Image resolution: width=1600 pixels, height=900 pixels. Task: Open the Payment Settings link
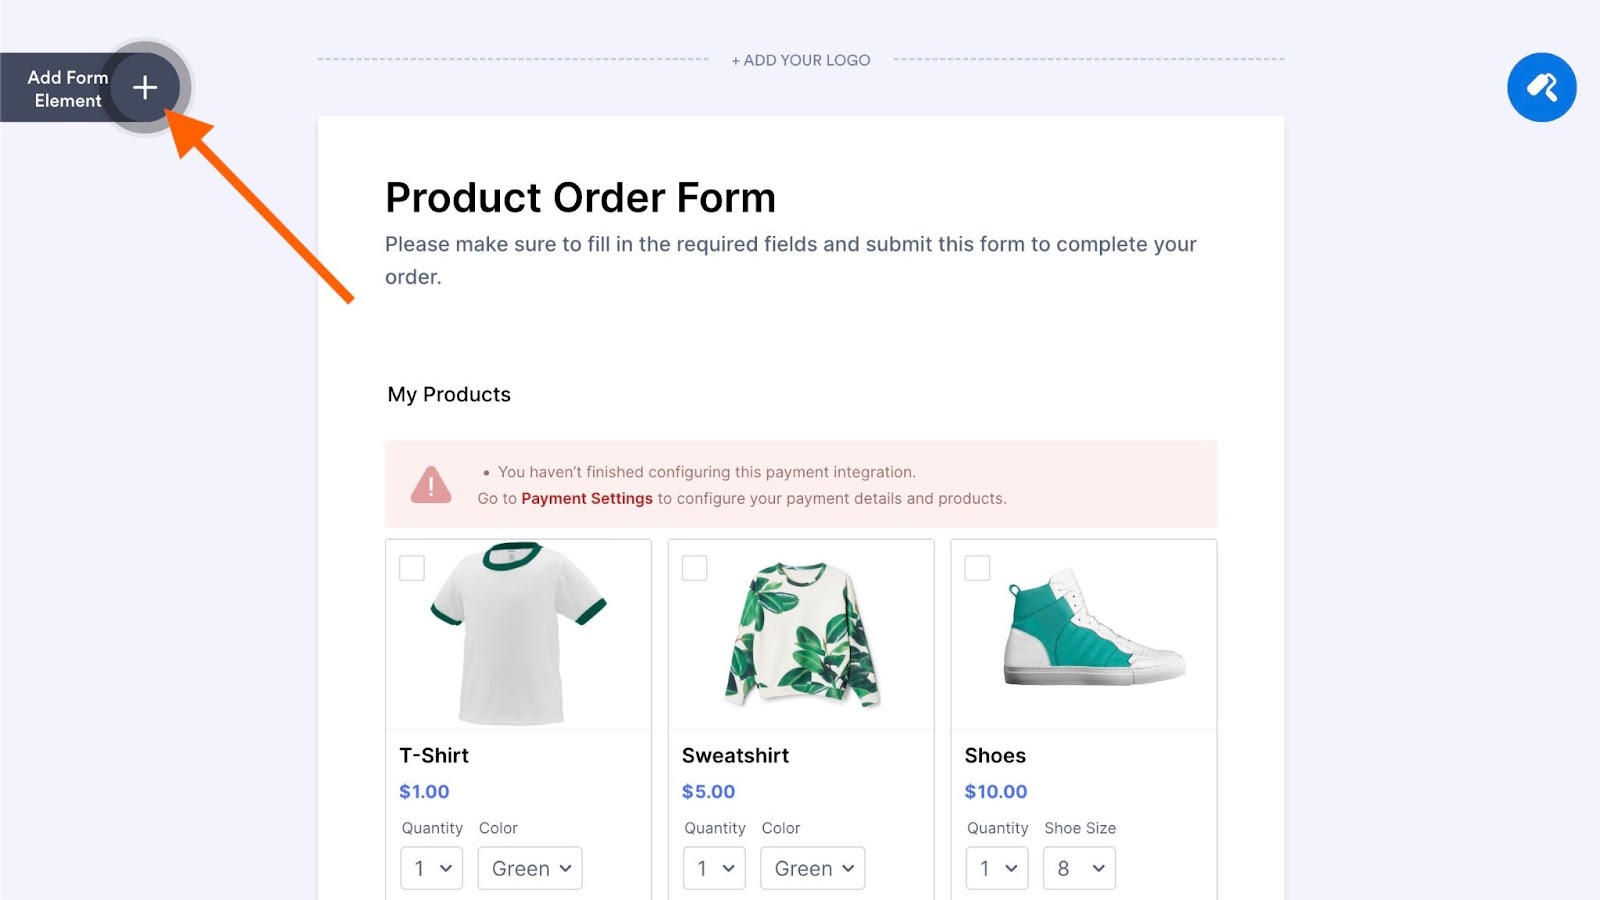[587, 498]
